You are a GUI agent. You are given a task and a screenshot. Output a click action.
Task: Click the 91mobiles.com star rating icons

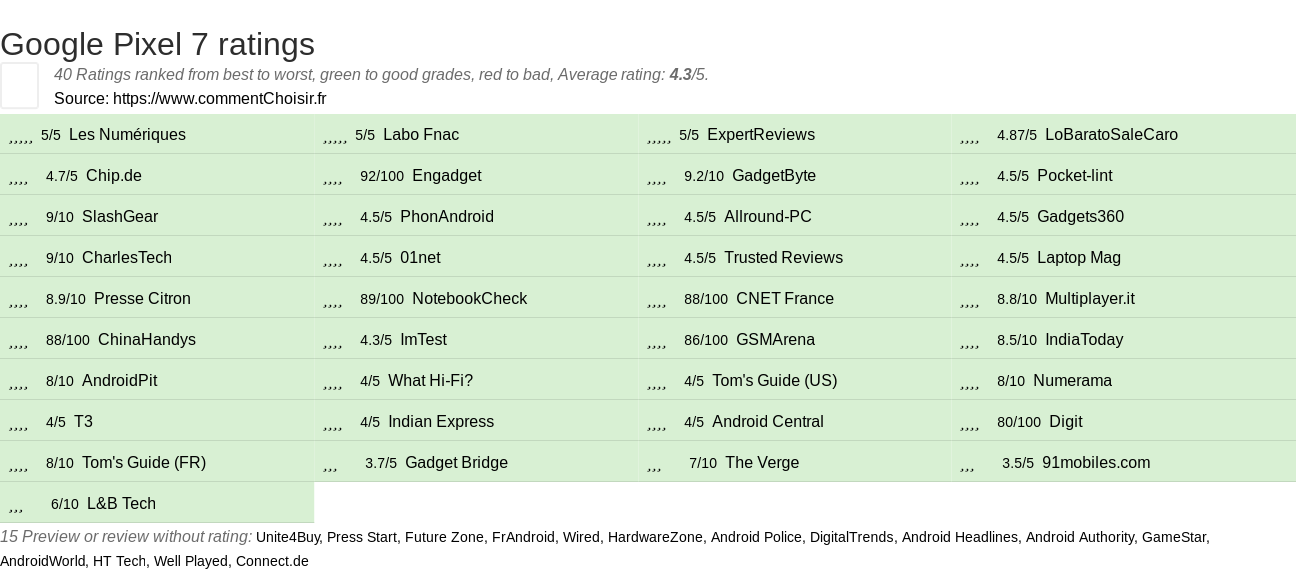pos(967,464)
